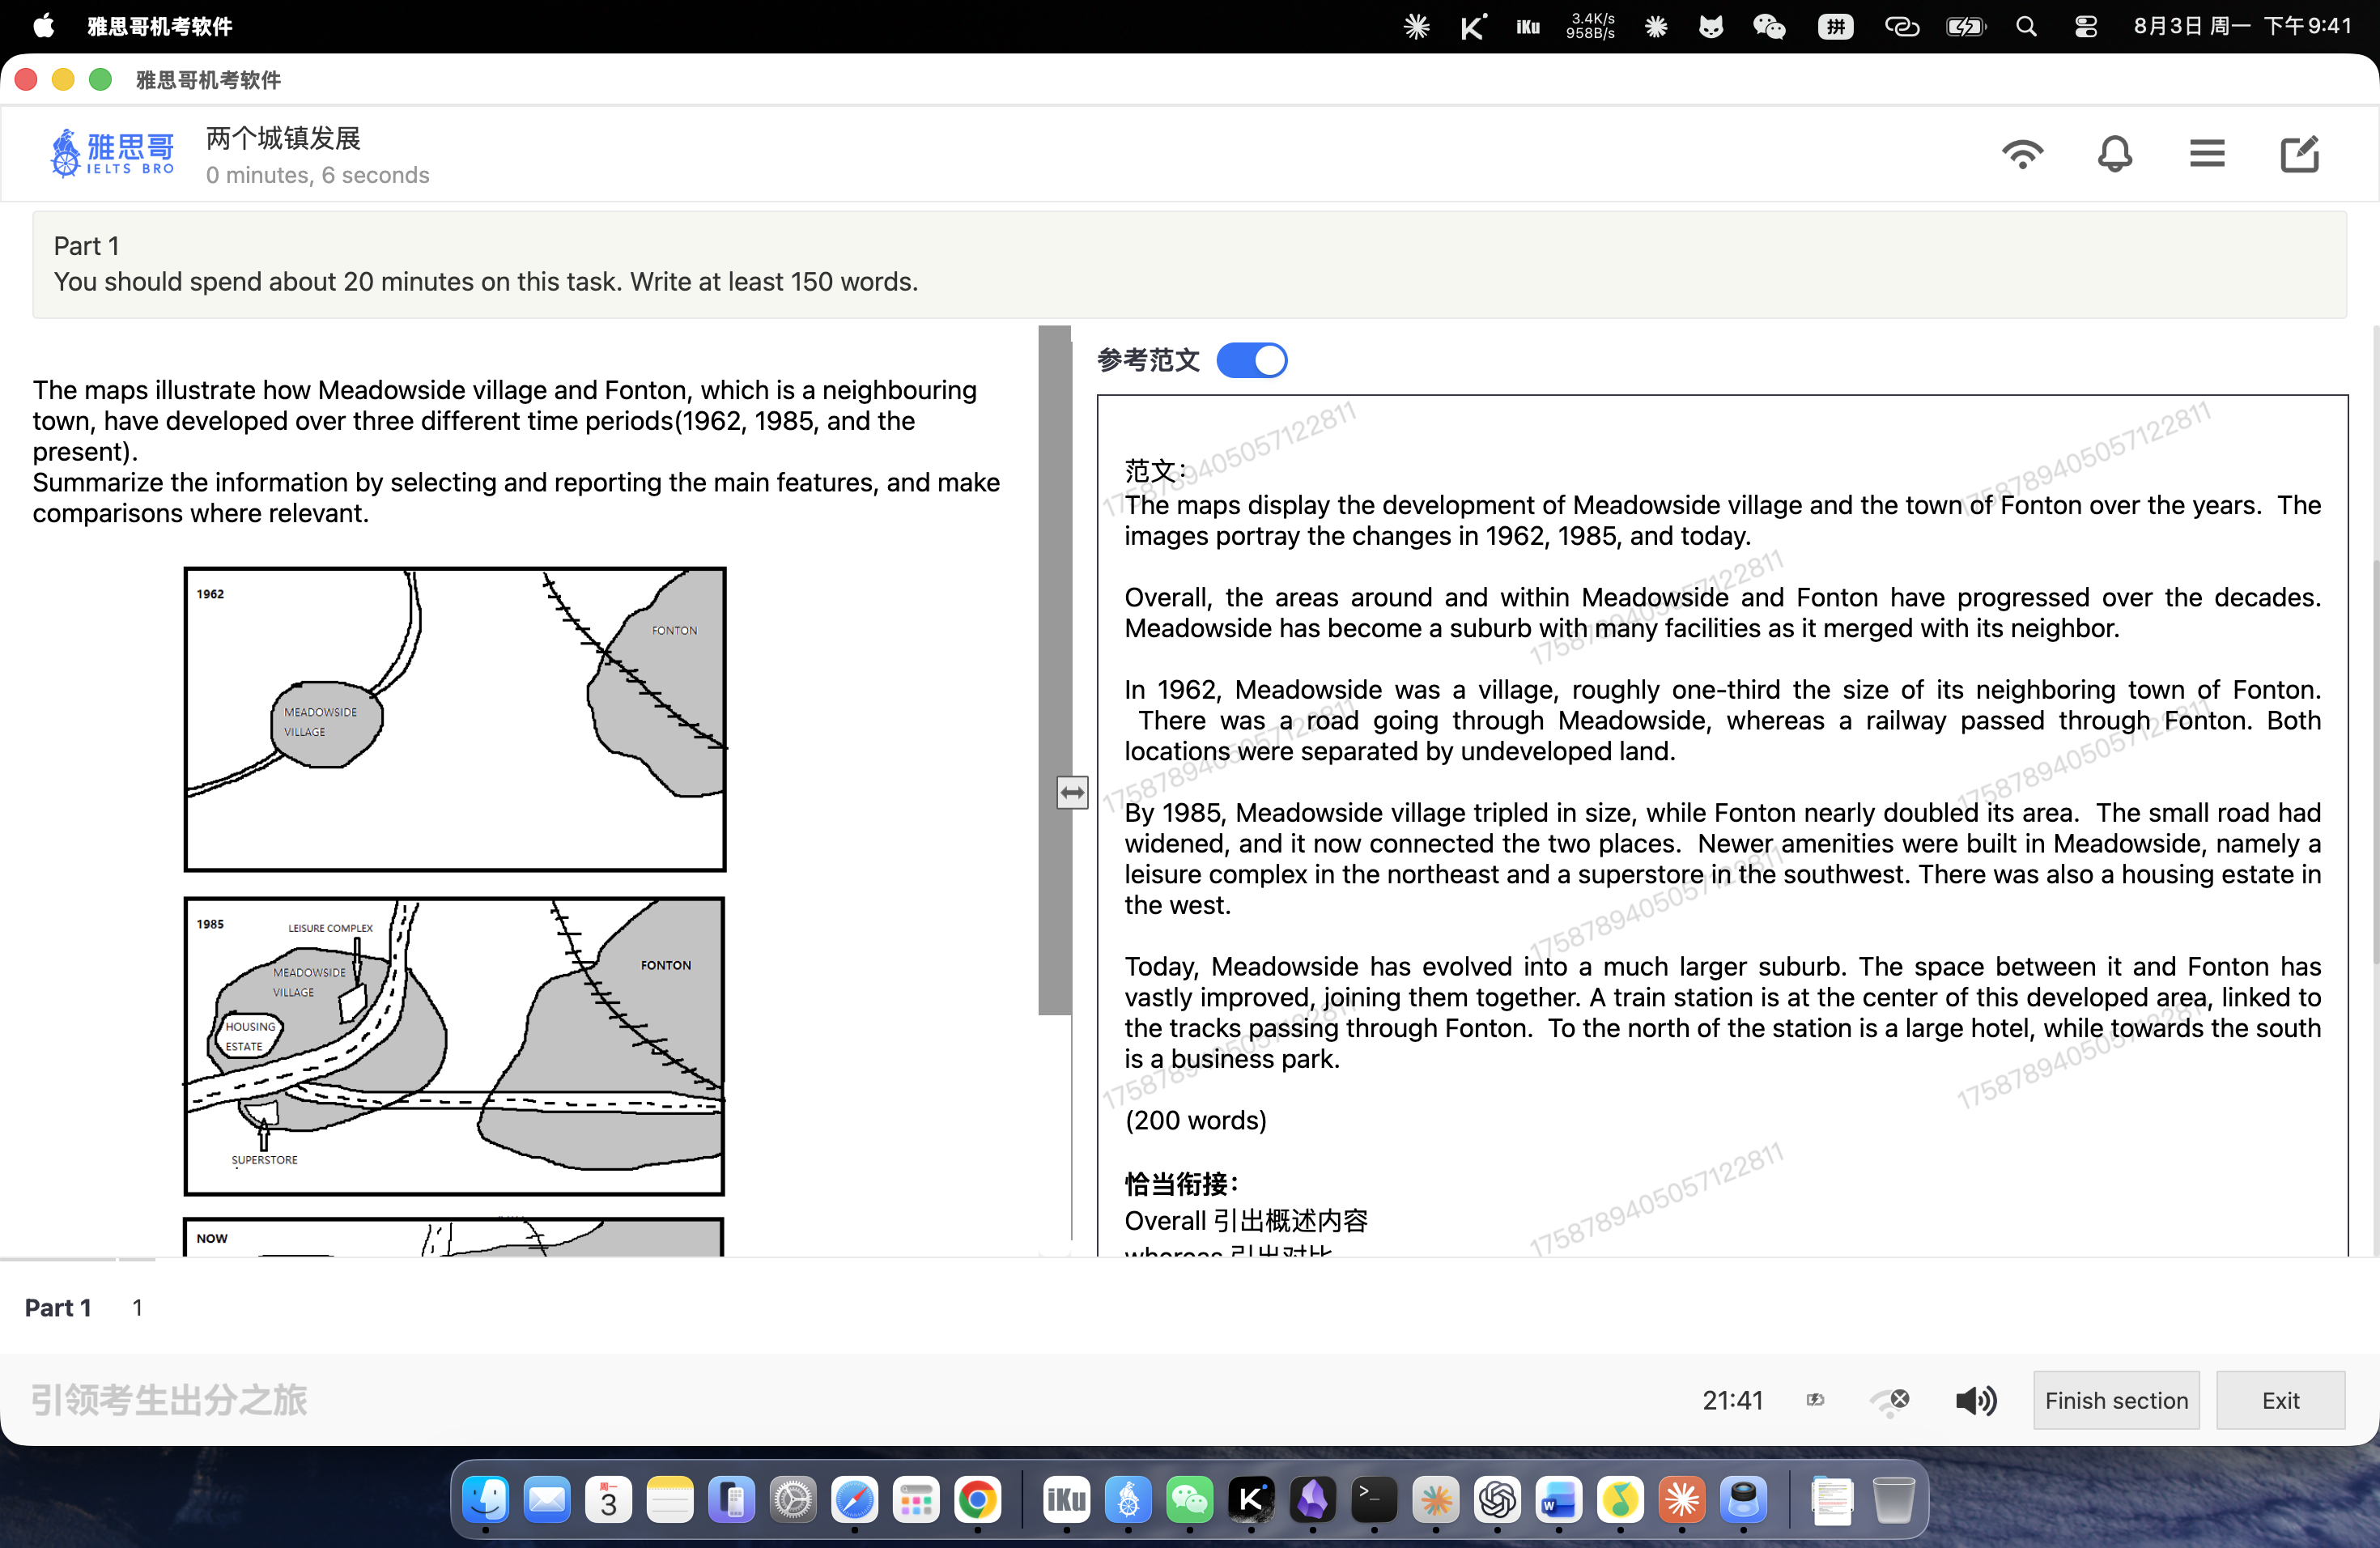Open Trash in the Dock
The image size is (2380, 1548).
1892,1499
